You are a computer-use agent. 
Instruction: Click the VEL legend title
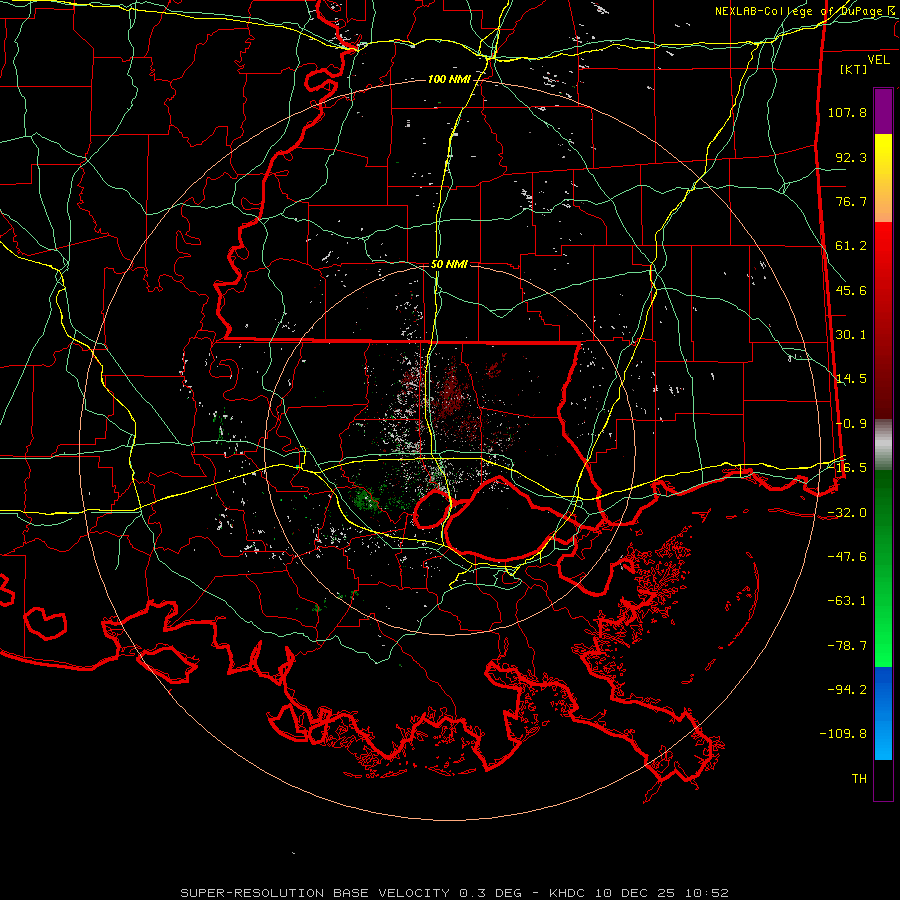pyautogui.click(x=878, y=60)
